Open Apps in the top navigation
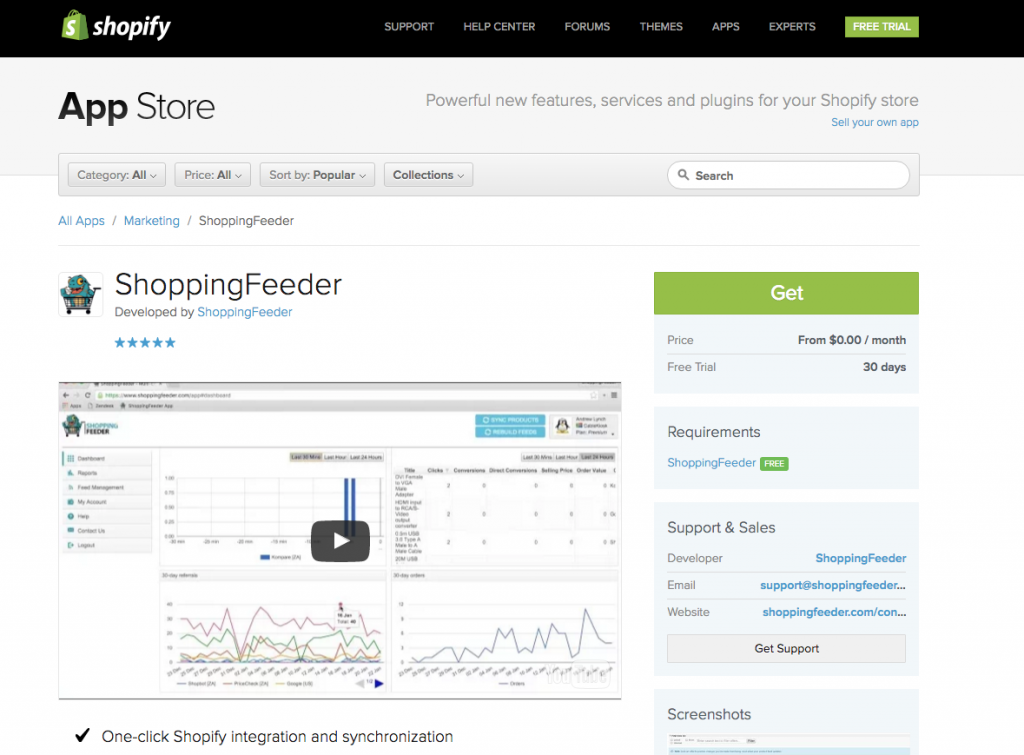The height and width of the screenshot is (755, 1024). (726, 27)
